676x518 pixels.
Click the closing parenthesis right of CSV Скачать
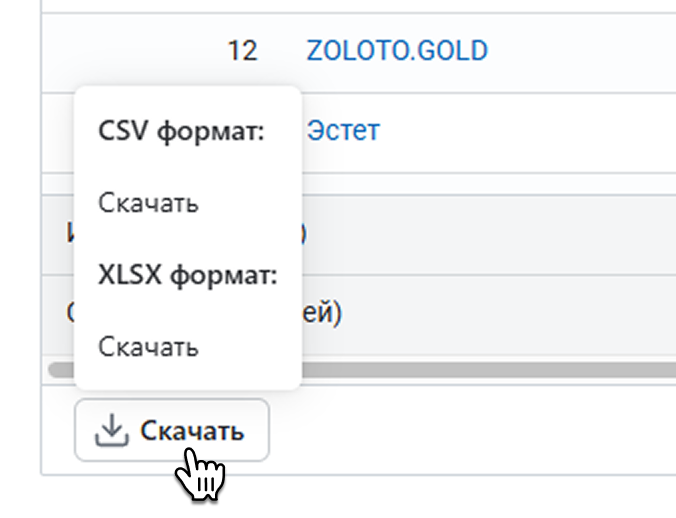pyautogui.click(x=304, y=233)
